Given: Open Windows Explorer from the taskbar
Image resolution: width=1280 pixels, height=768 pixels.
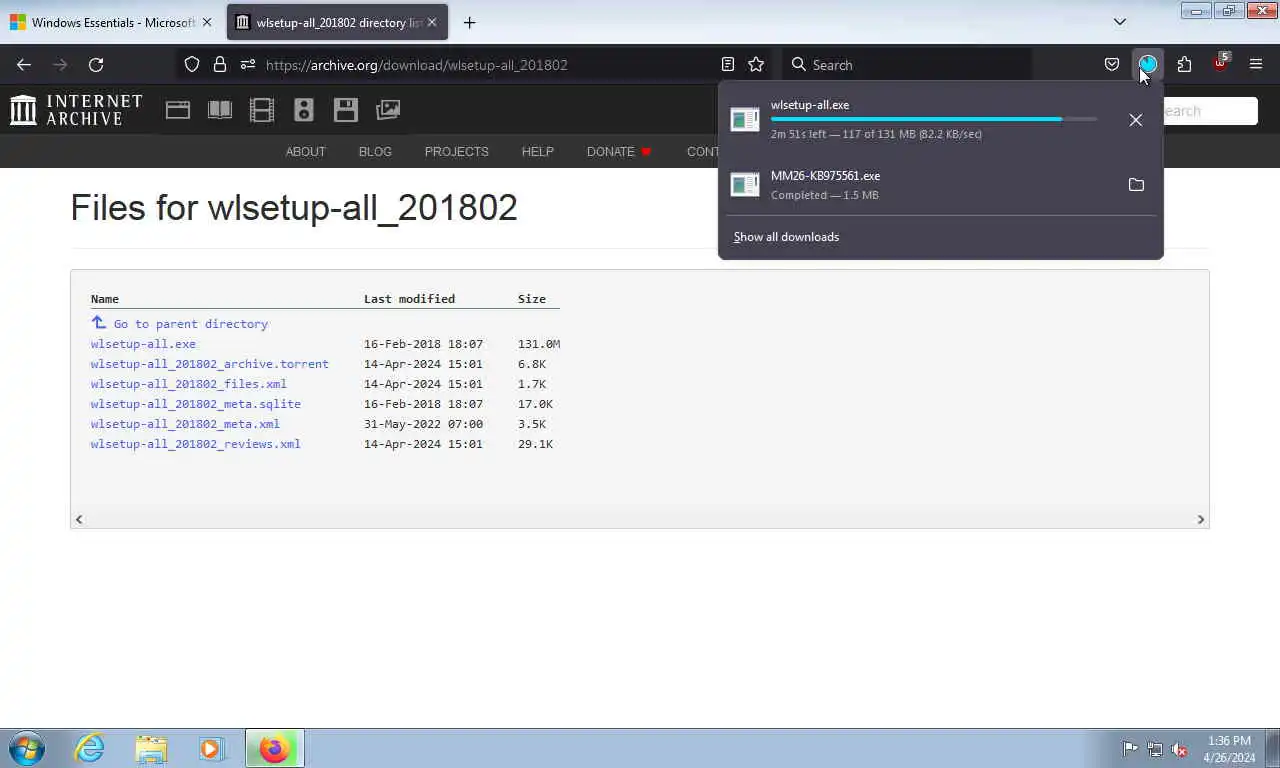Looking at the screenshot, I should click(151, 748).
